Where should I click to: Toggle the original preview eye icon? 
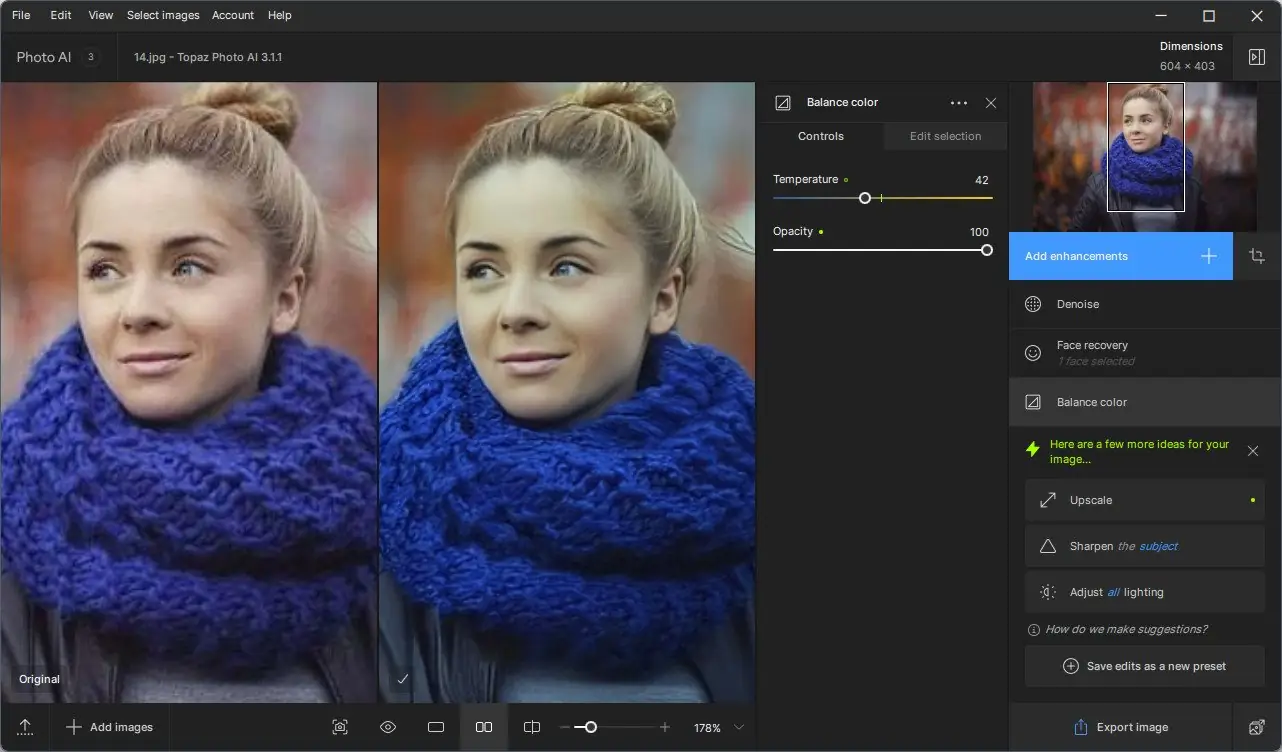388,727
